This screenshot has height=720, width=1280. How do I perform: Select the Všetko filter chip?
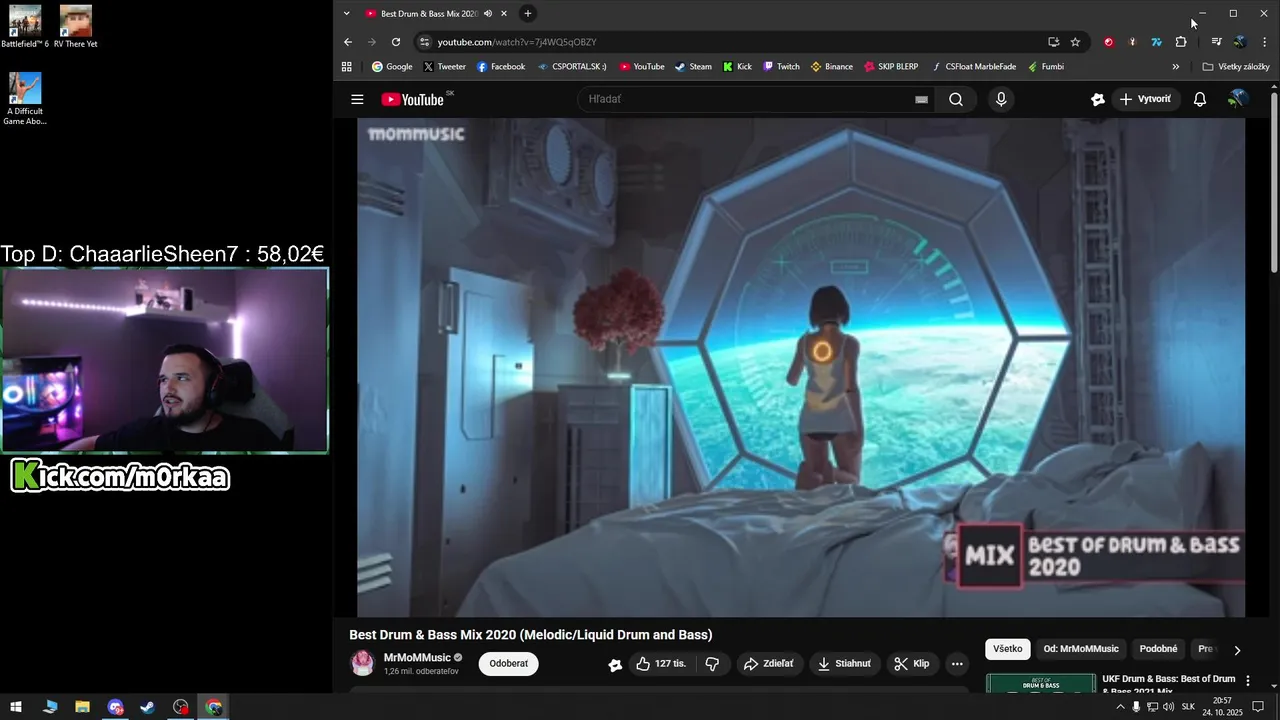[x=1008, y=649]
